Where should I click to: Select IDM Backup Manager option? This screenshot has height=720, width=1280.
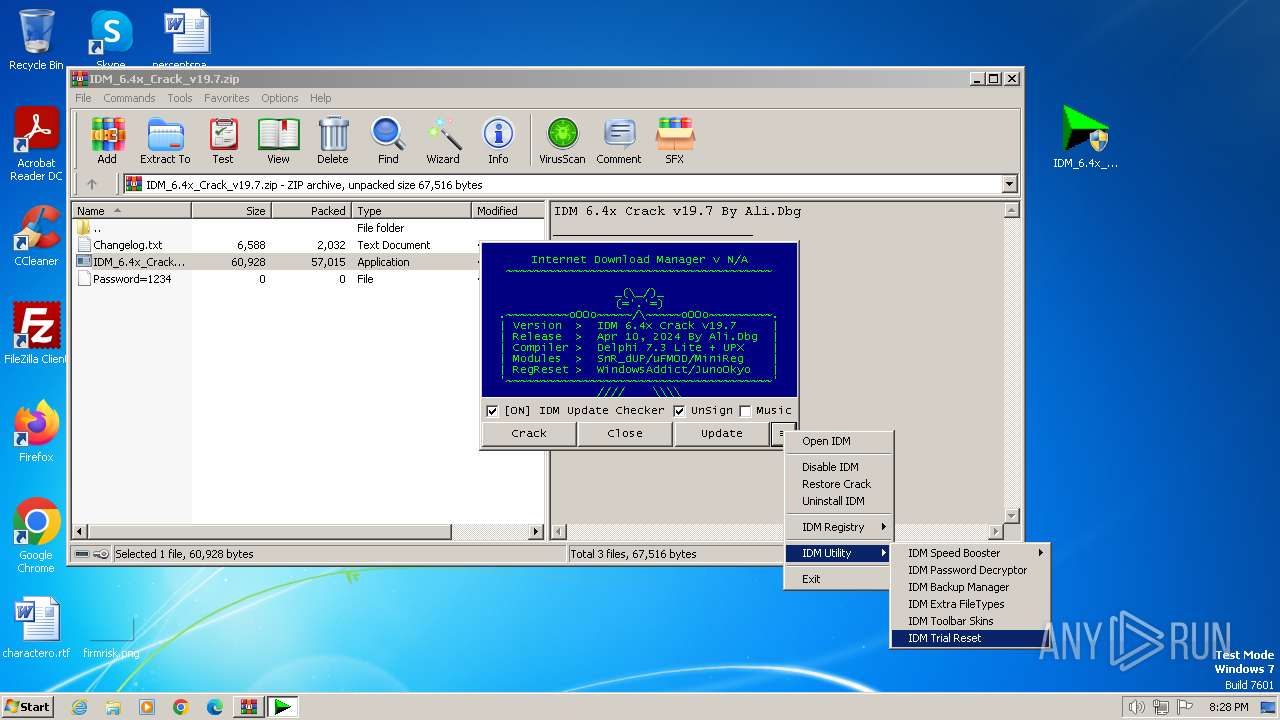tap(969, 587)
